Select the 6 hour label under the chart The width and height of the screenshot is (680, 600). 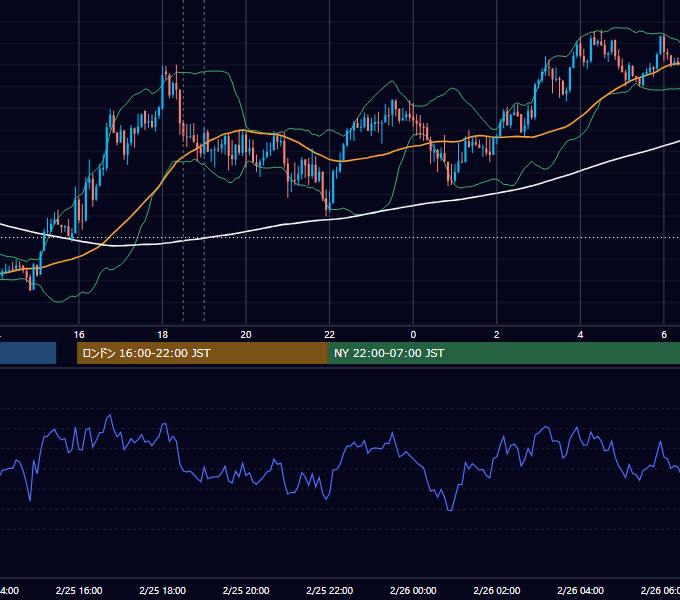click(664, 335)
